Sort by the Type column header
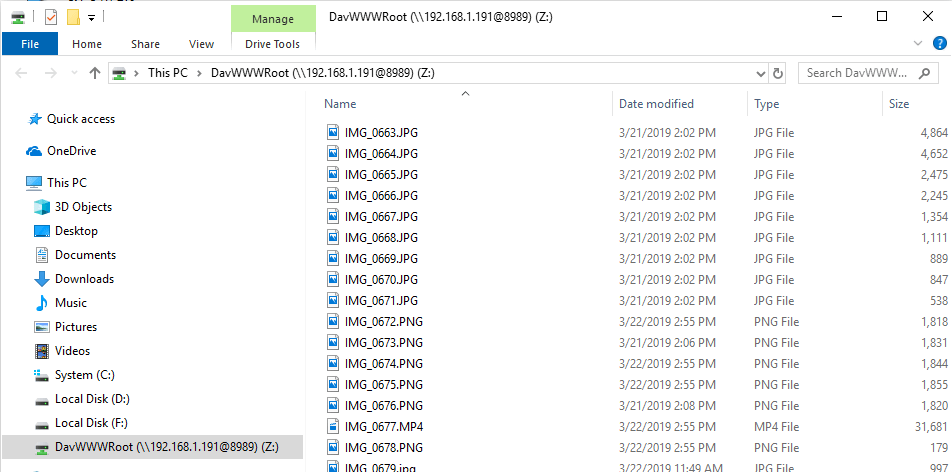952x472 pixels. (x=766, y=104)
